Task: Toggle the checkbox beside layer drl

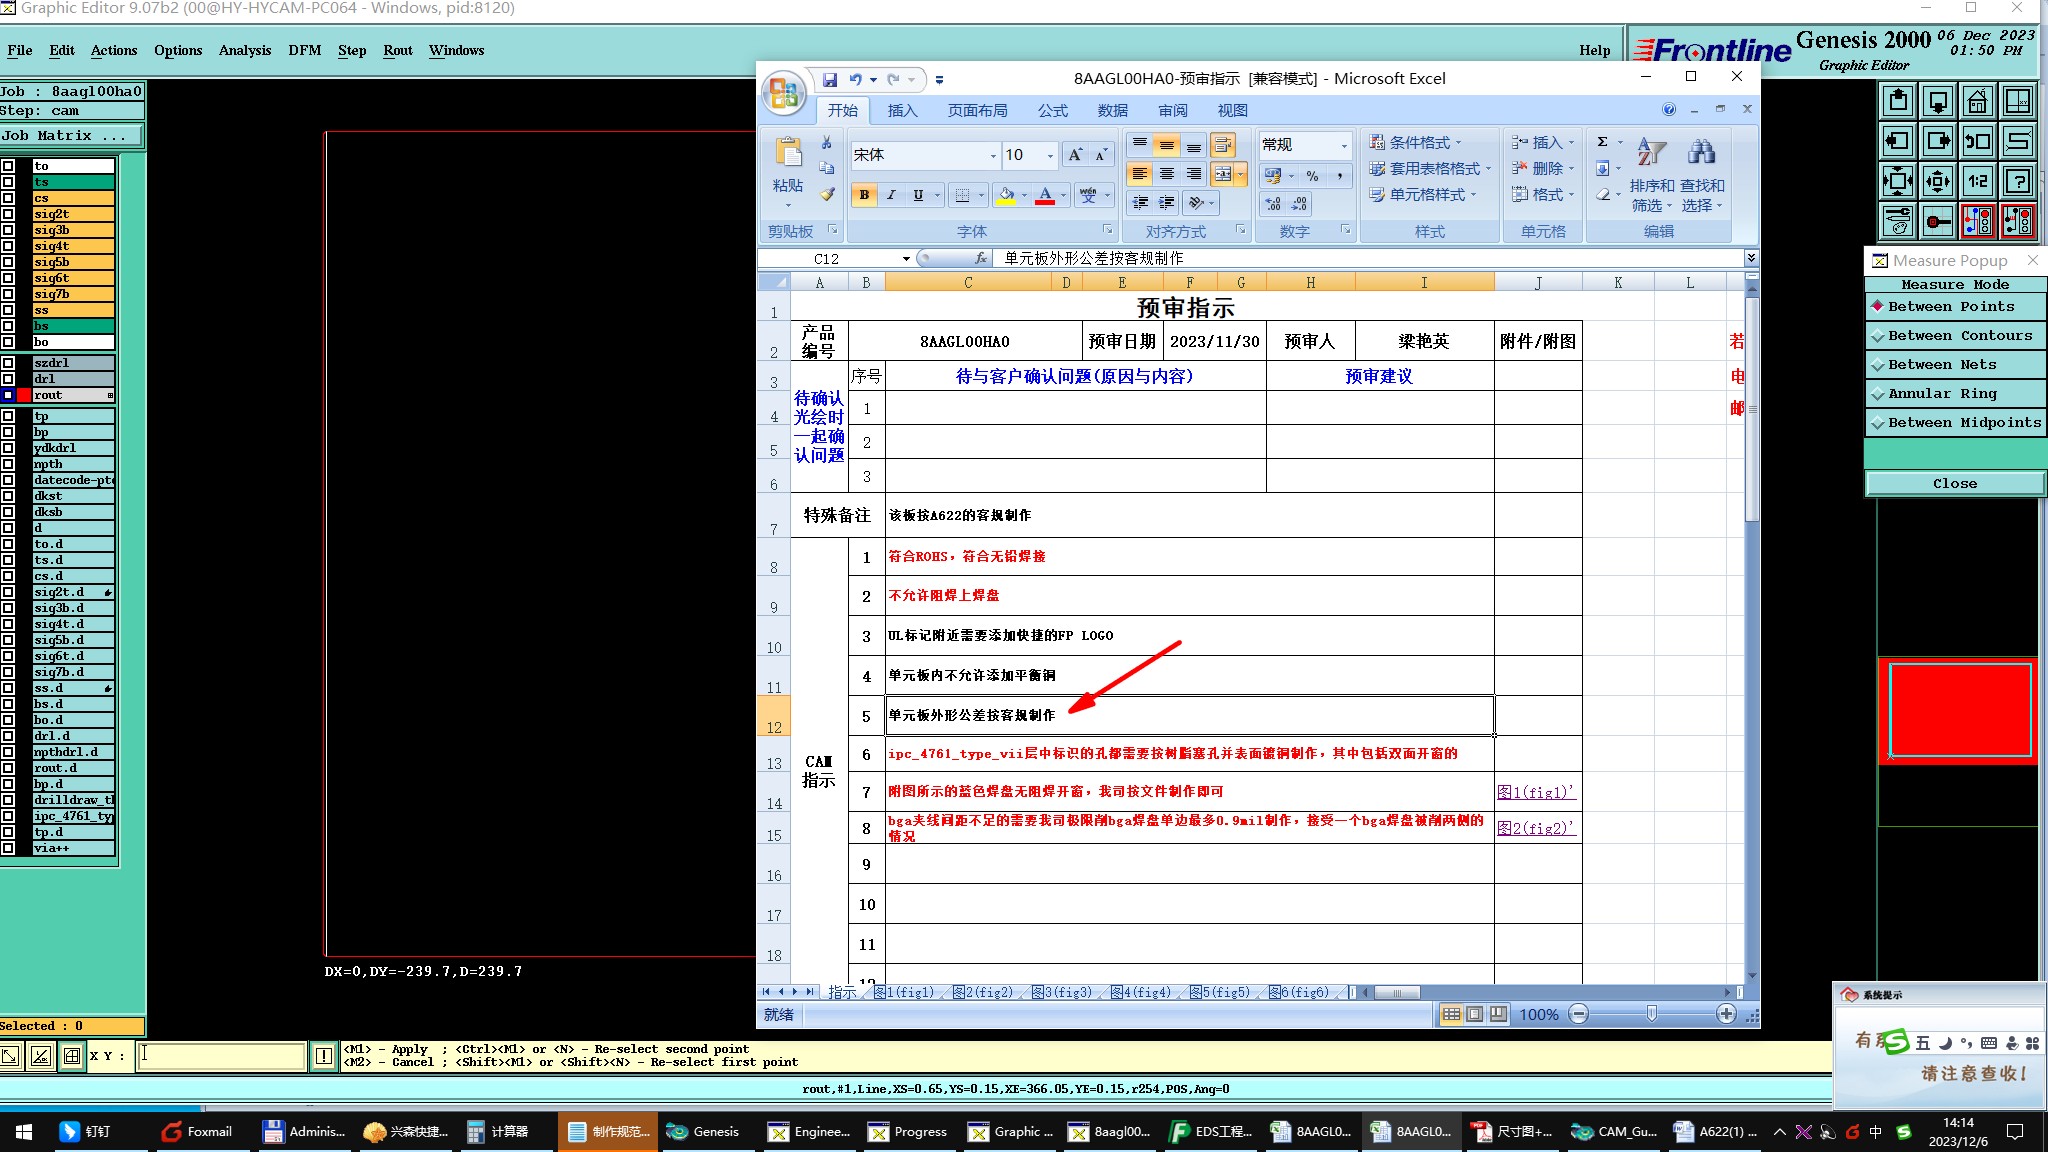Action: 8,379
